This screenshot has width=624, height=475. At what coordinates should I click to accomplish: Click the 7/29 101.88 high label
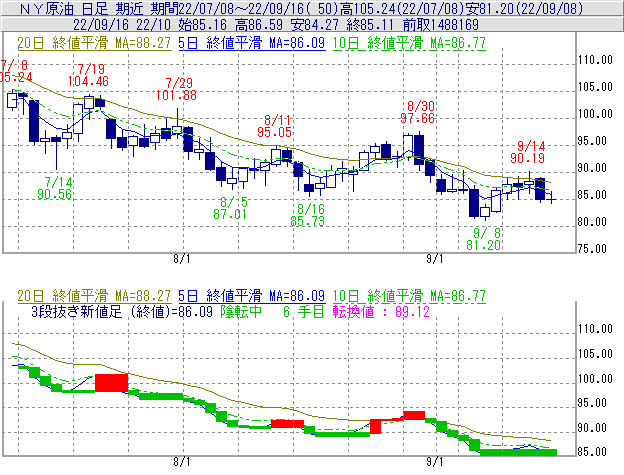(176, 89)
